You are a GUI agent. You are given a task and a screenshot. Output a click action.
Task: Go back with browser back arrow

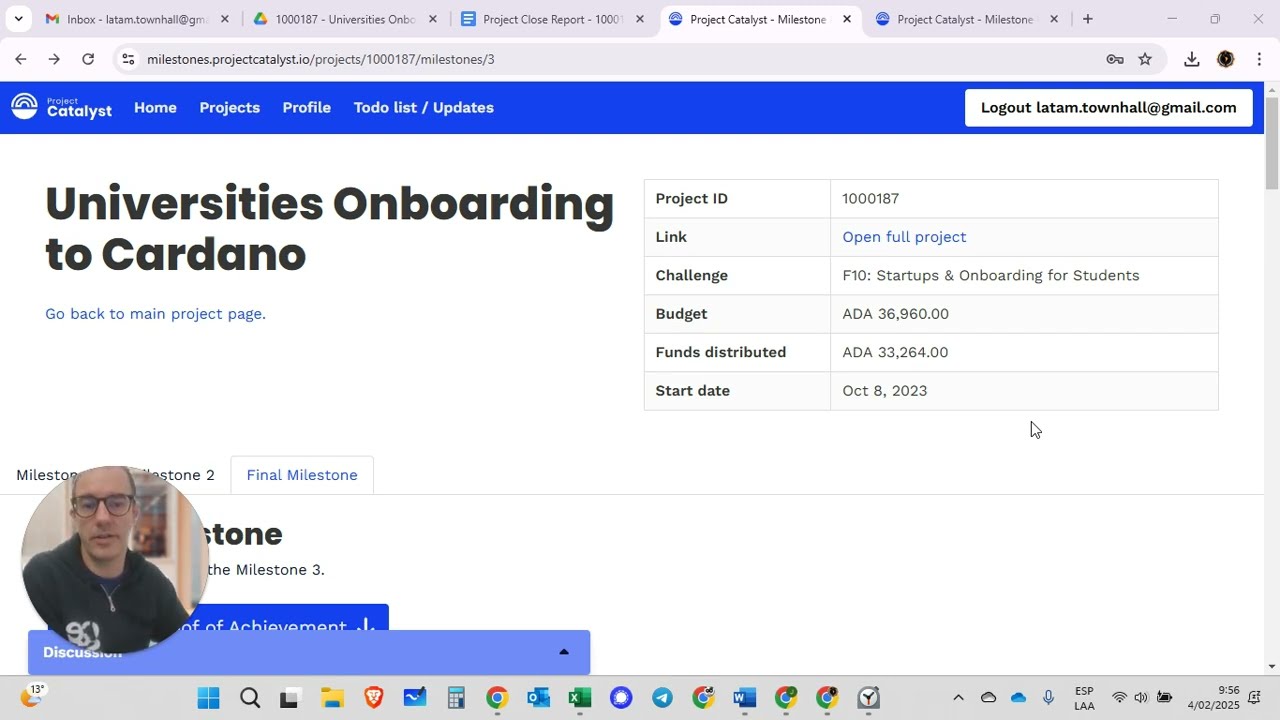(x=20, y=59)
